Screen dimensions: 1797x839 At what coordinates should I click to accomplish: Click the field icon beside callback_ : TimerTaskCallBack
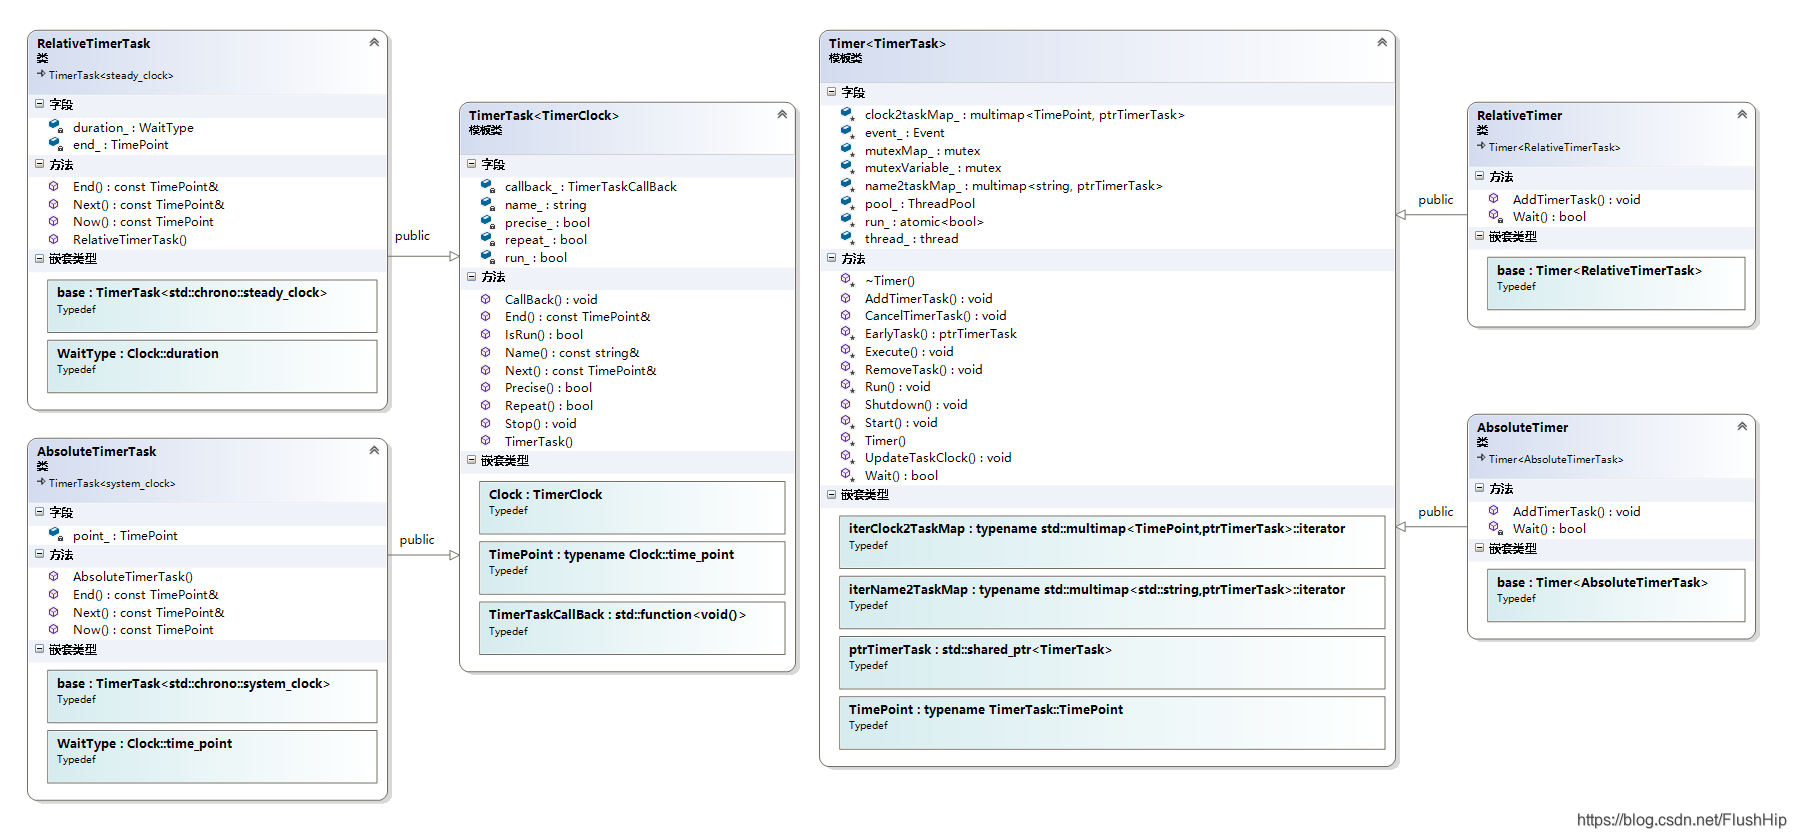click(488, 186)
